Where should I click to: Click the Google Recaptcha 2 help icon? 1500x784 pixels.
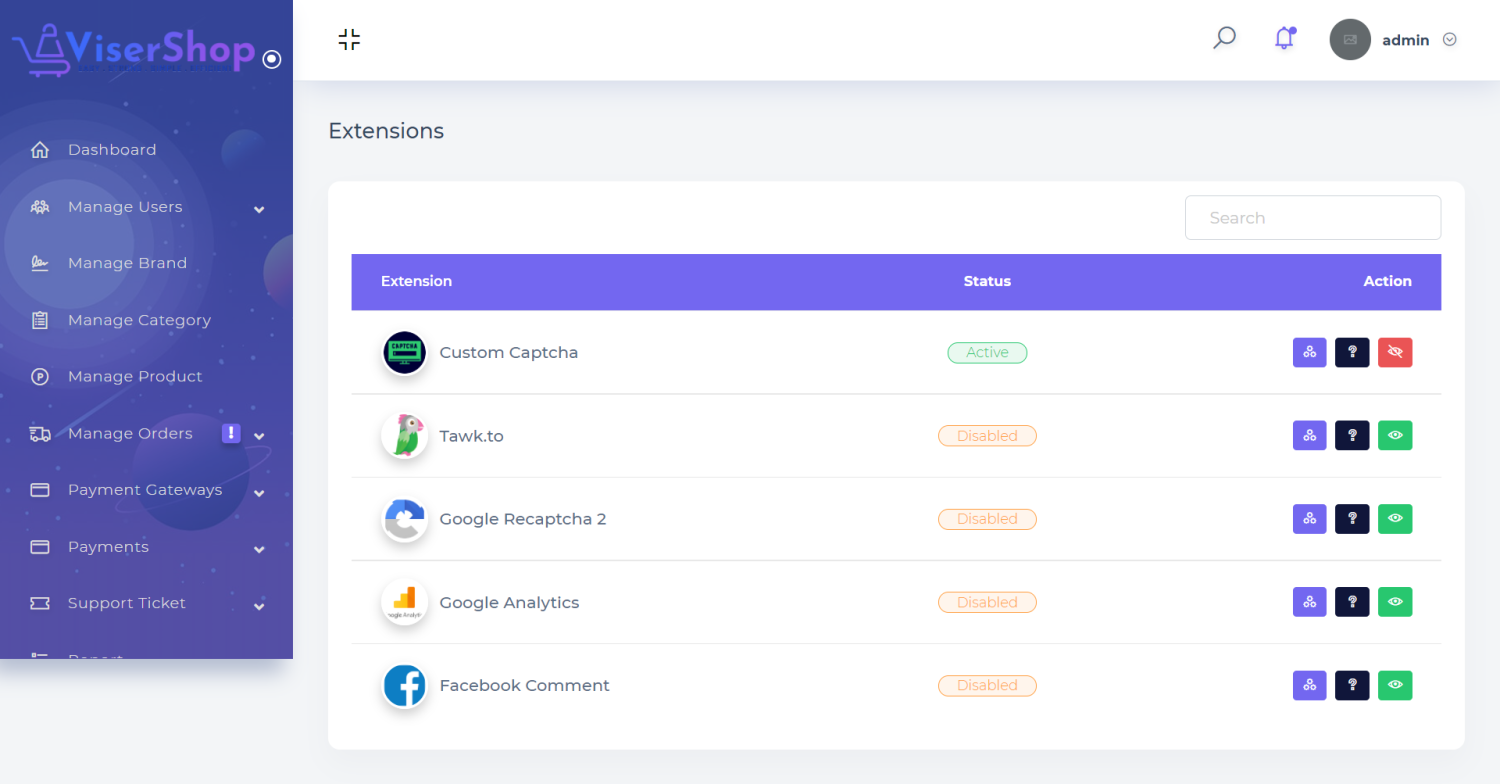[x=1352, y=519]
